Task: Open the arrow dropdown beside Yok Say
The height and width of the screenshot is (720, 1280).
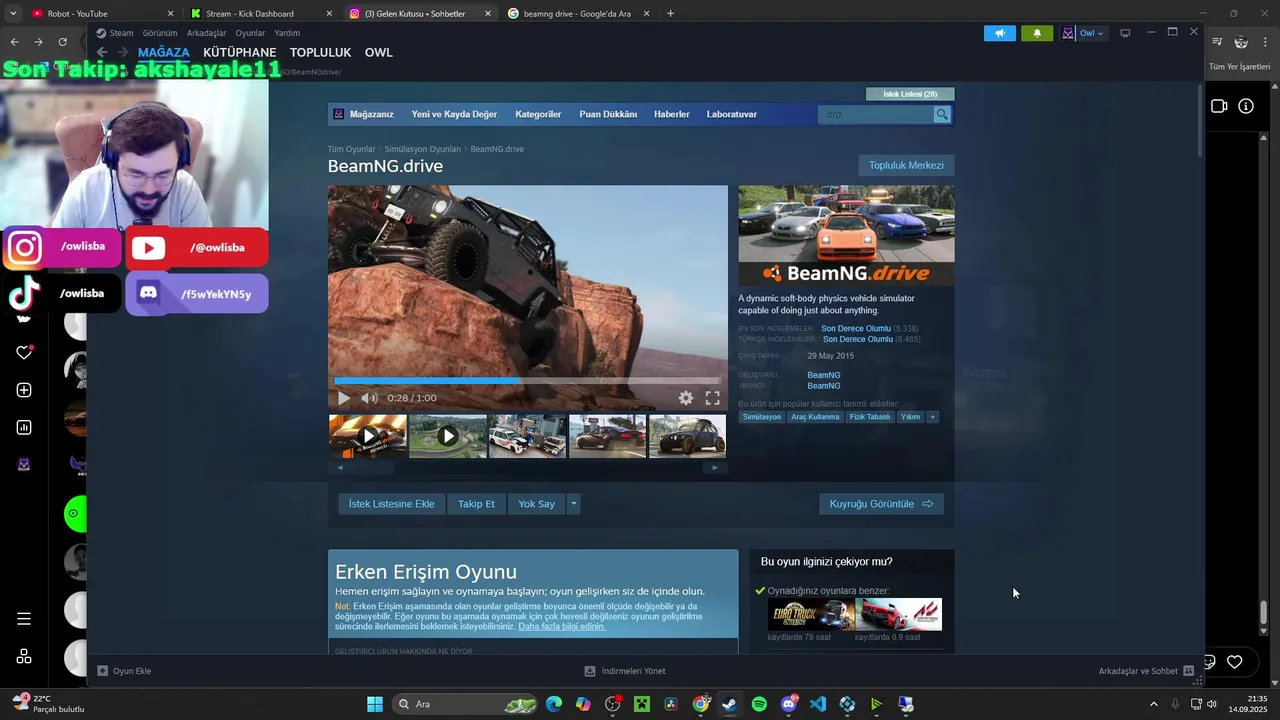Action: pyautogui.click(x=573, y=504)
